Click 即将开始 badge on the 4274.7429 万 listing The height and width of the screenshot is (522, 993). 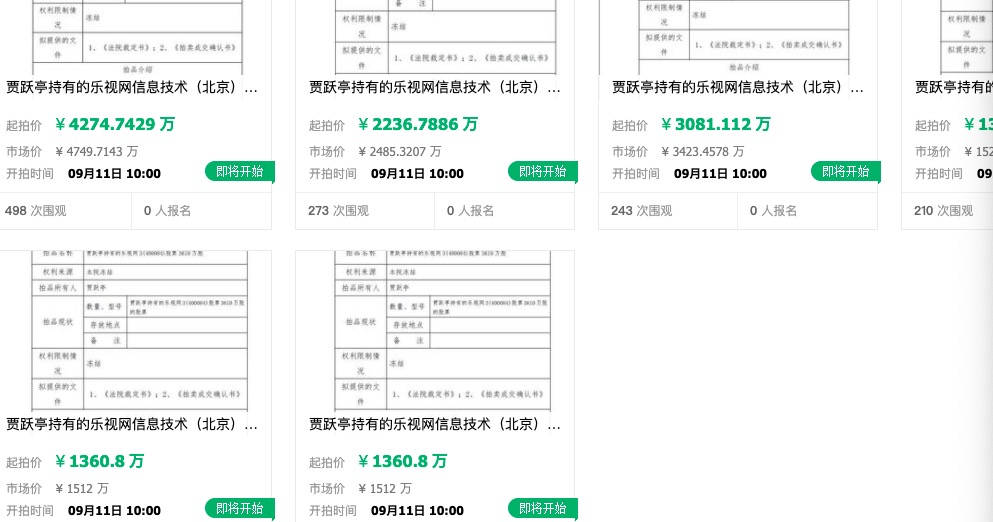[239, 172]
